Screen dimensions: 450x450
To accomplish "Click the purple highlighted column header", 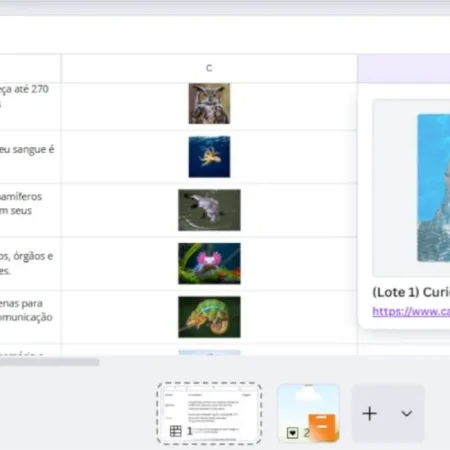I will (404, 68).
